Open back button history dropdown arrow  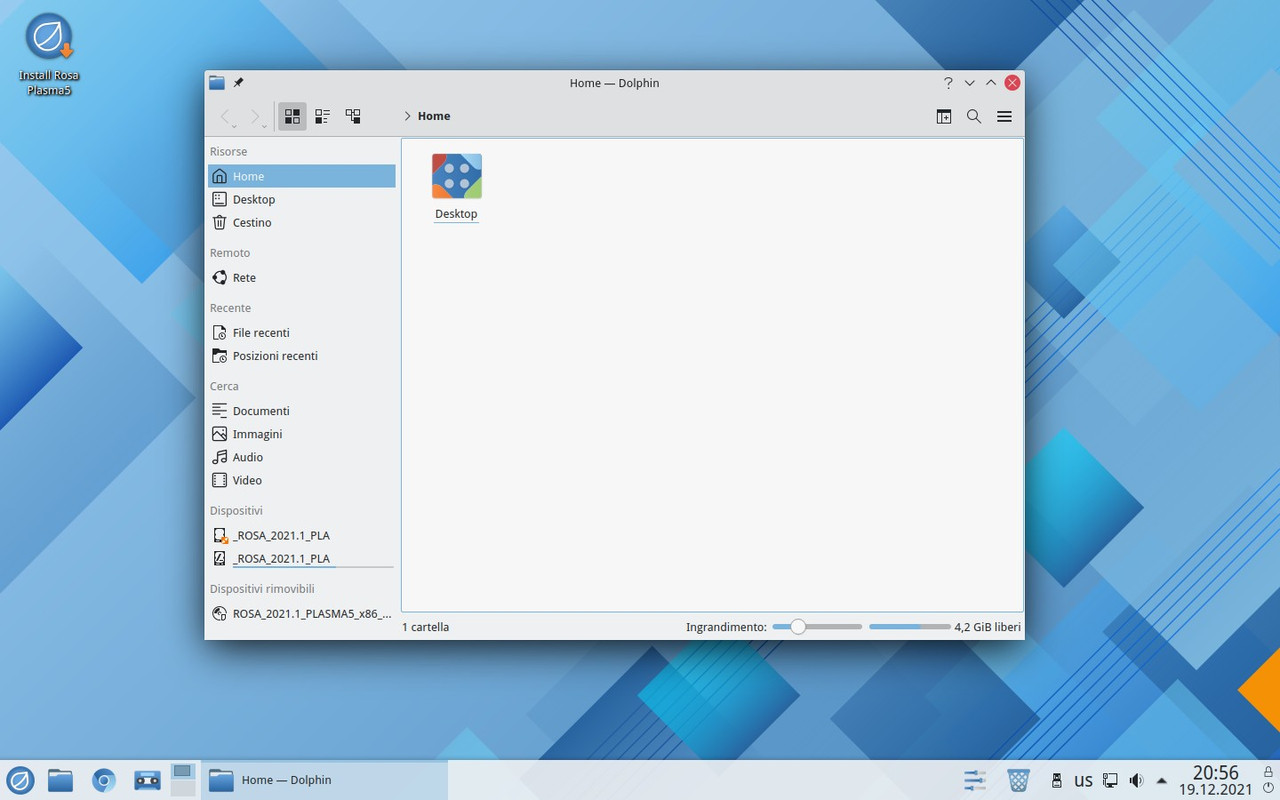pos(235,126)
